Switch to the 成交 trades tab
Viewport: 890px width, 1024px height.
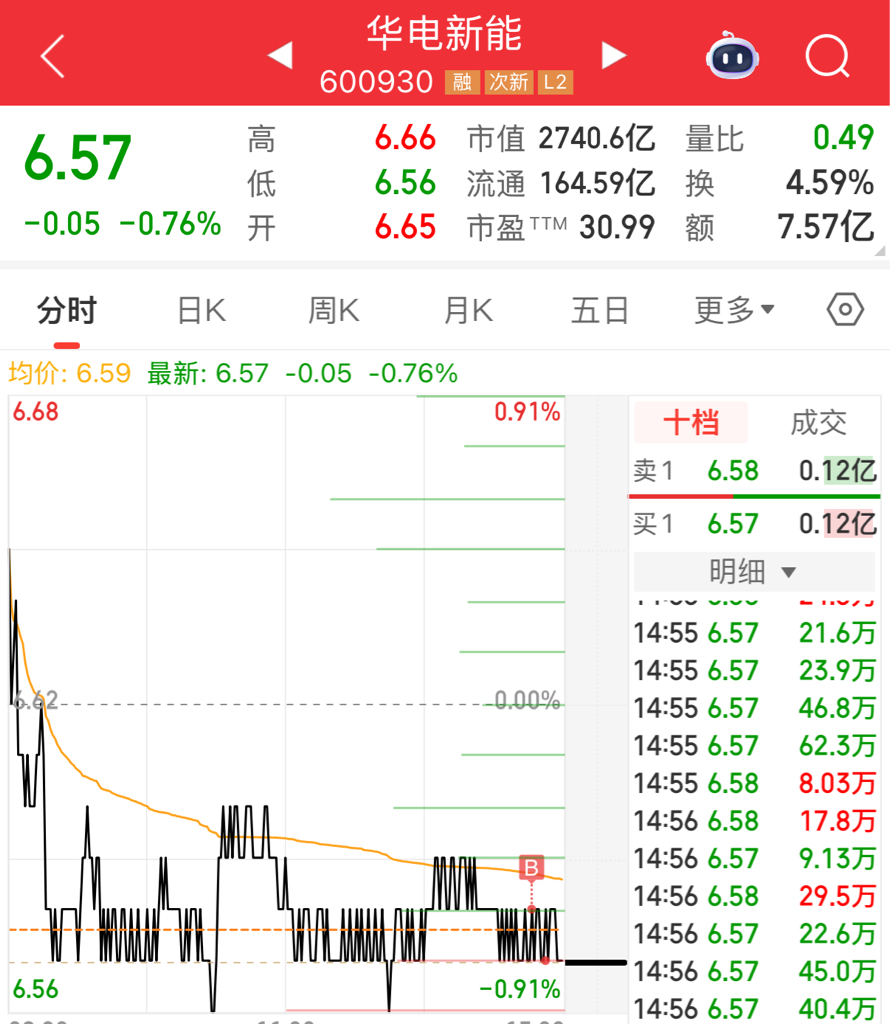(818, 423)
